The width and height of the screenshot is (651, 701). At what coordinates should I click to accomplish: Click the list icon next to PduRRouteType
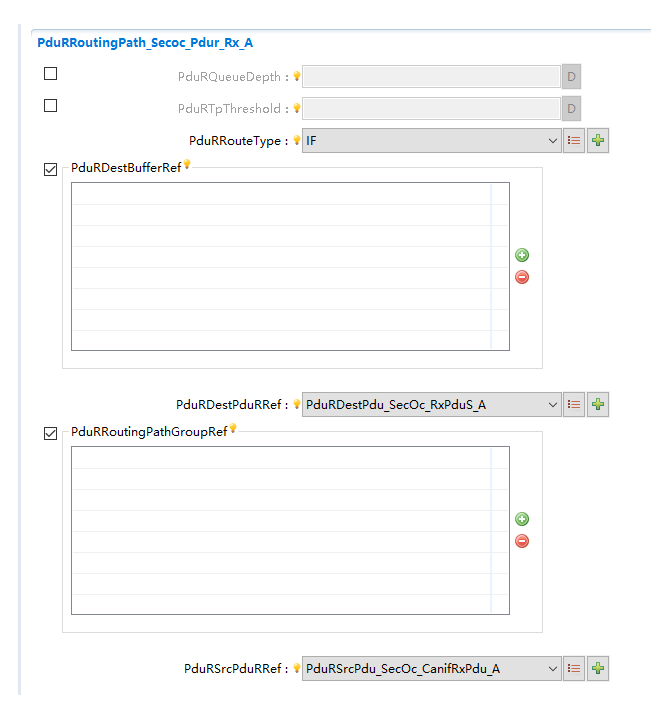coord(574,141)
